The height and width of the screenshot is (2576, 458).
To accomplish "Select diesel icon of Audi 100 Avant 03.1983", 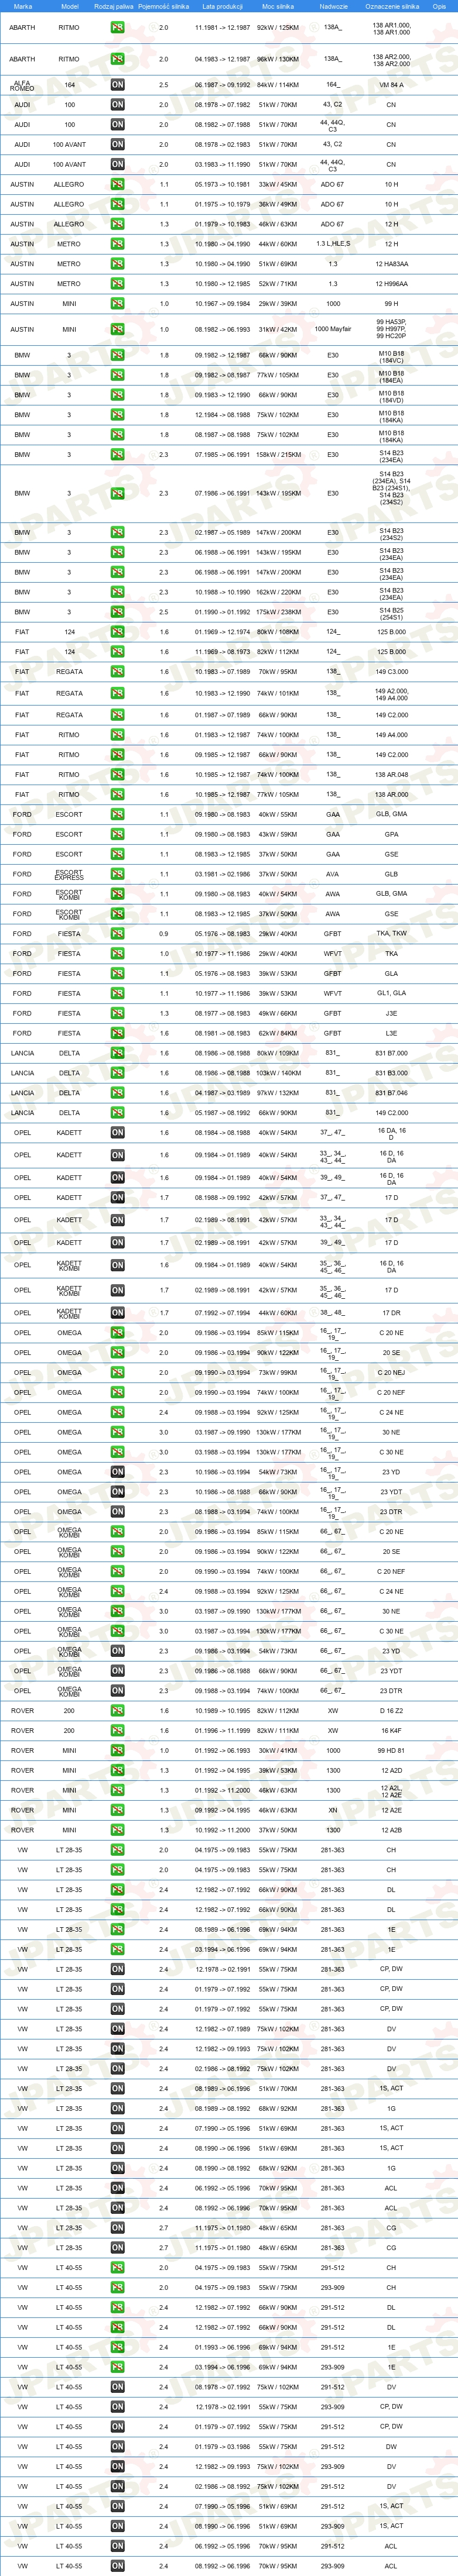I will pos(117,164).
